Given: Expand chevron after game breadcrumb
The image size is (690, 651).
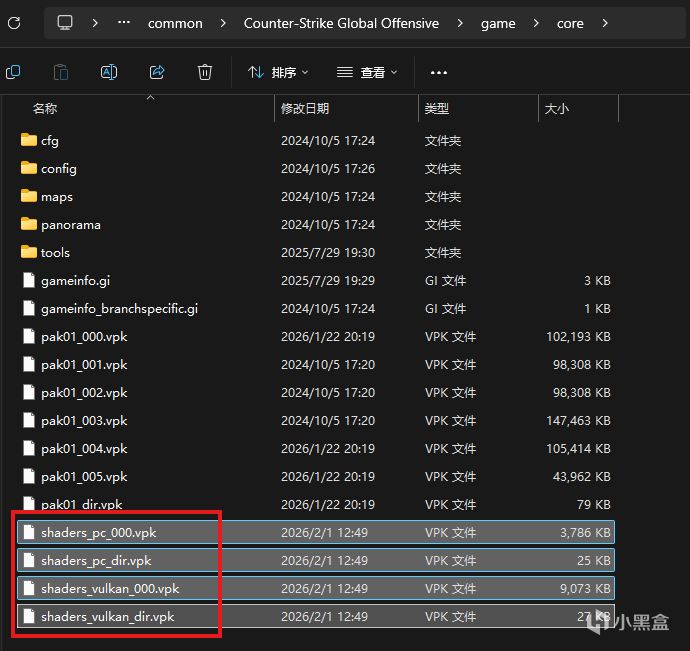Looking at the screenshot, I should [x=536, y=23].
